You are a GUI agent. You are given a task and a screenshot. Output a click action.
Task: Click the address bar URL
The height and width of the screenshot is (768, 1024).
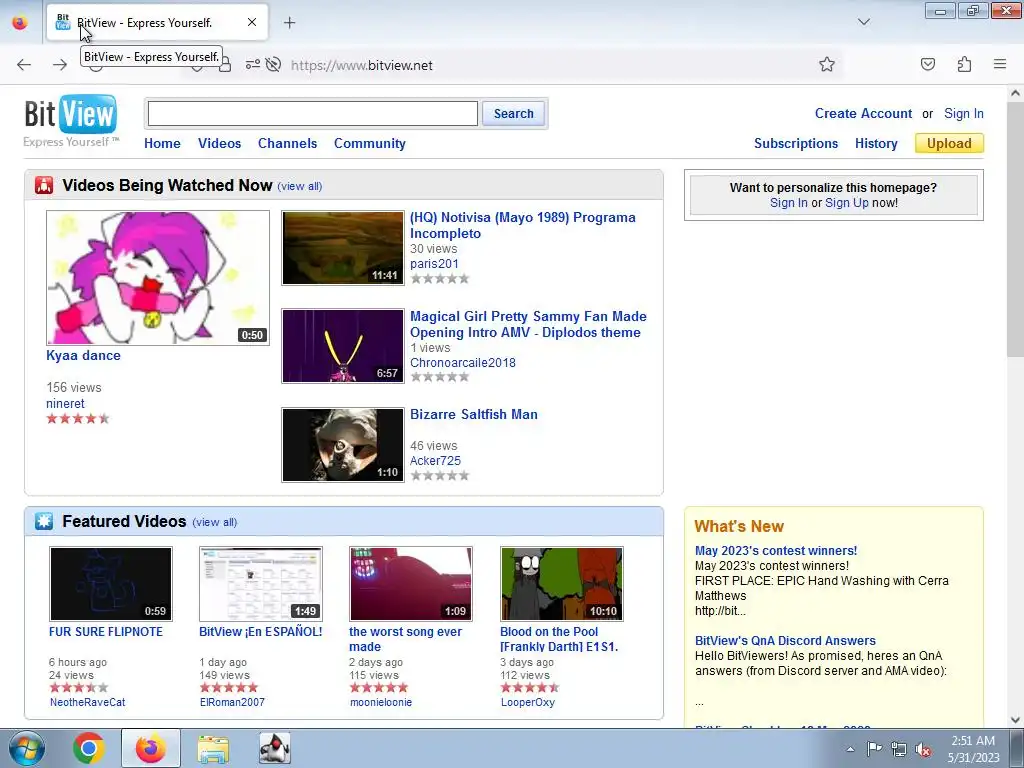click(x=362, y=65)
